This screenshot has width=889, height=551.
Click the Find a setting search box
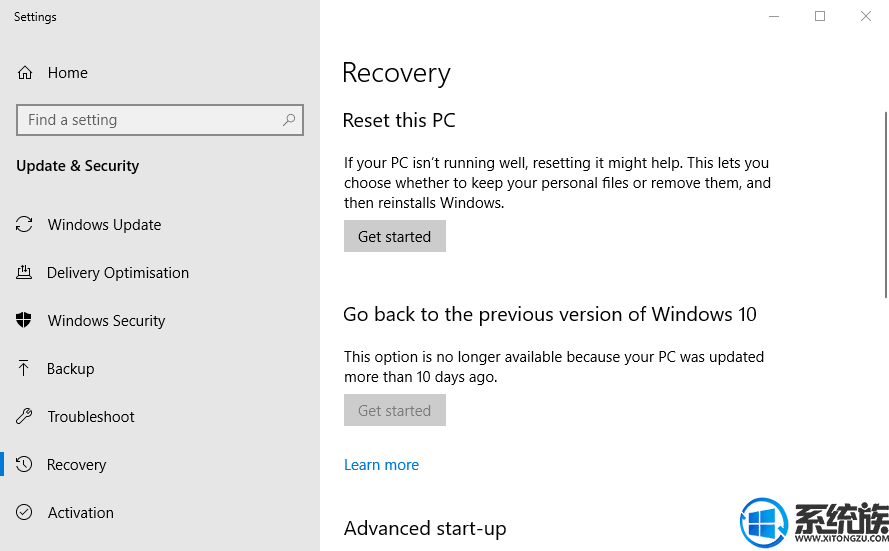tap(160, 120)
